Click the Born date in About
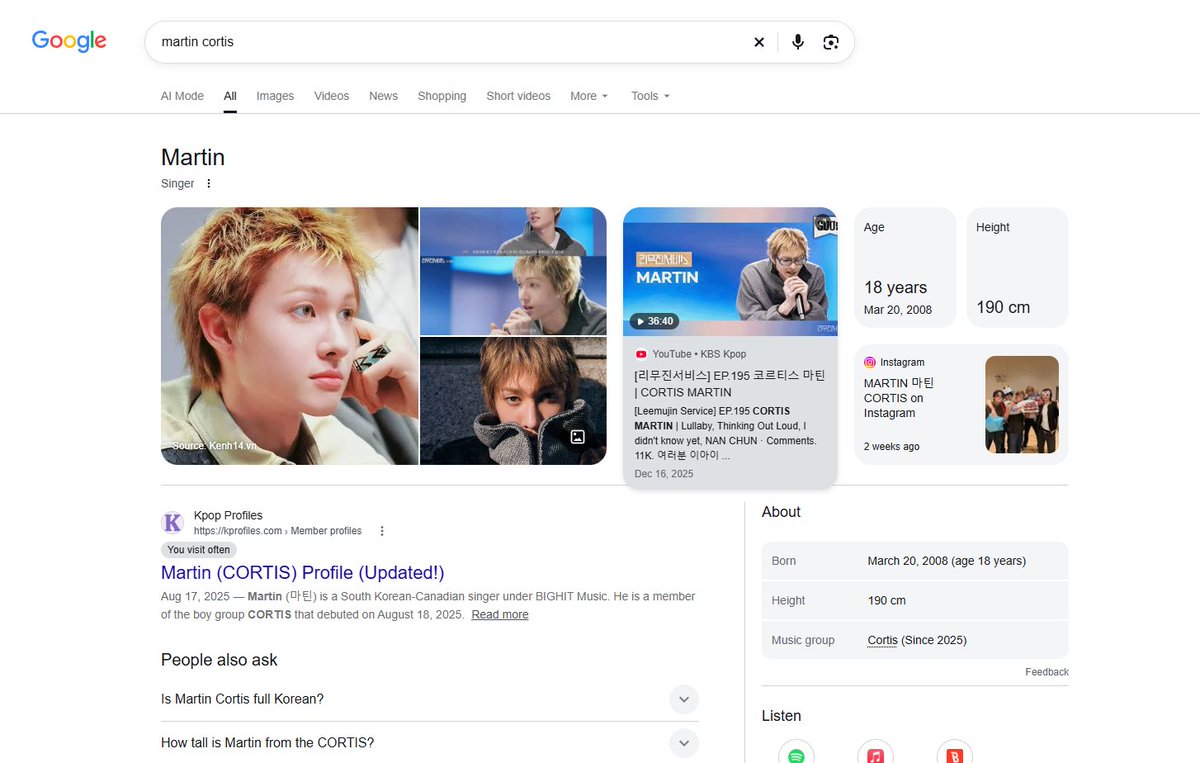The height and width of the screenshot is (763, 1200). [x=947, y=561]
